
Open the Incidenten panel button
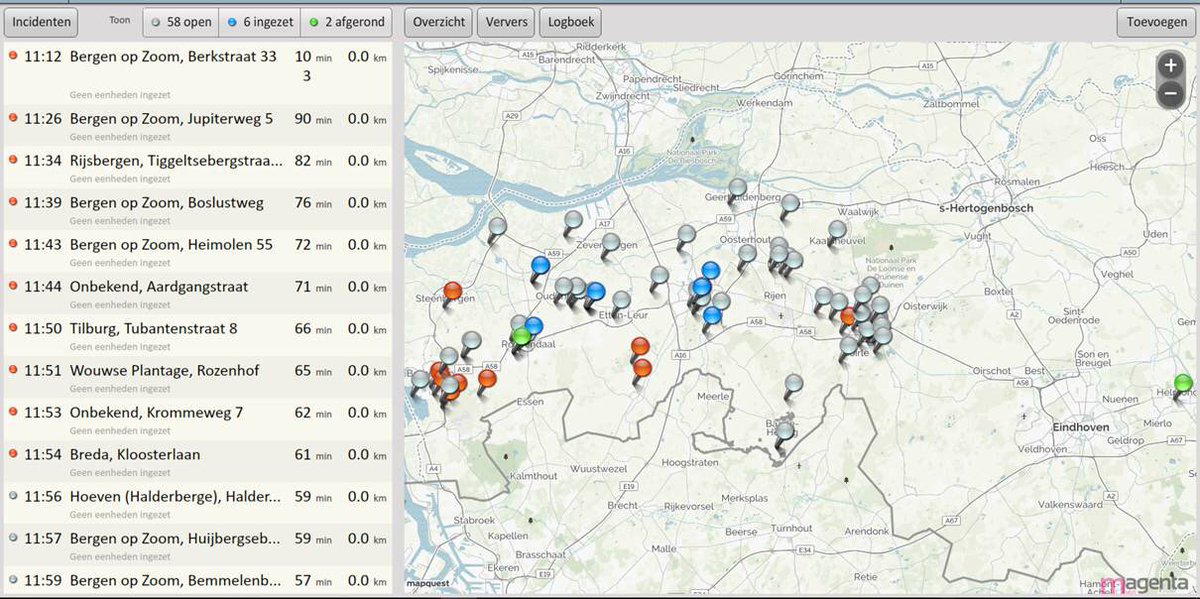41,22
